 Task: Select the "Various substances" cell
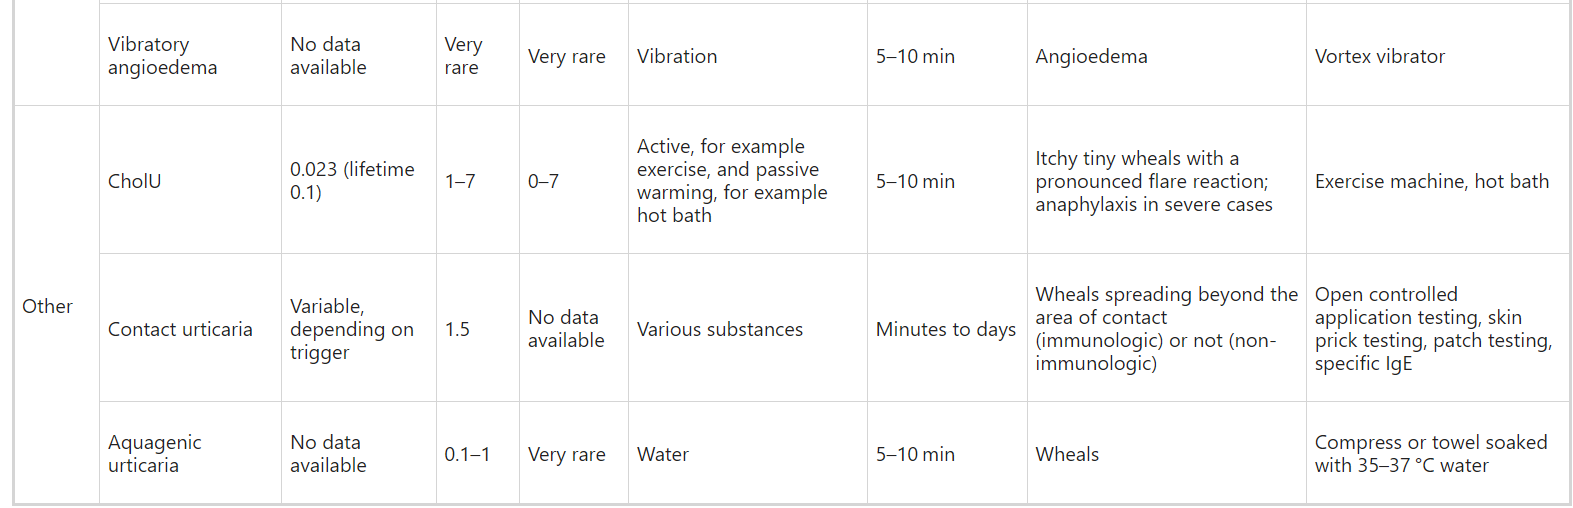tap(719, 329)
